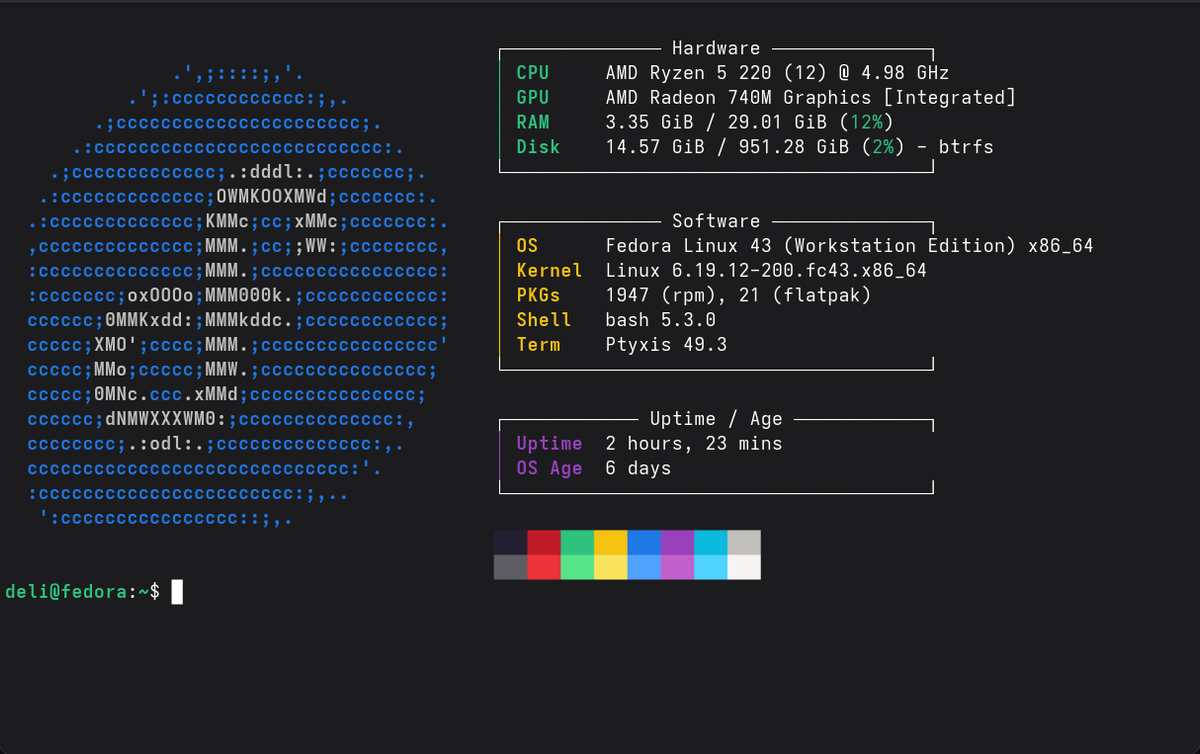
Task: Click the green 'Disk' label
Action: (538, 147)
